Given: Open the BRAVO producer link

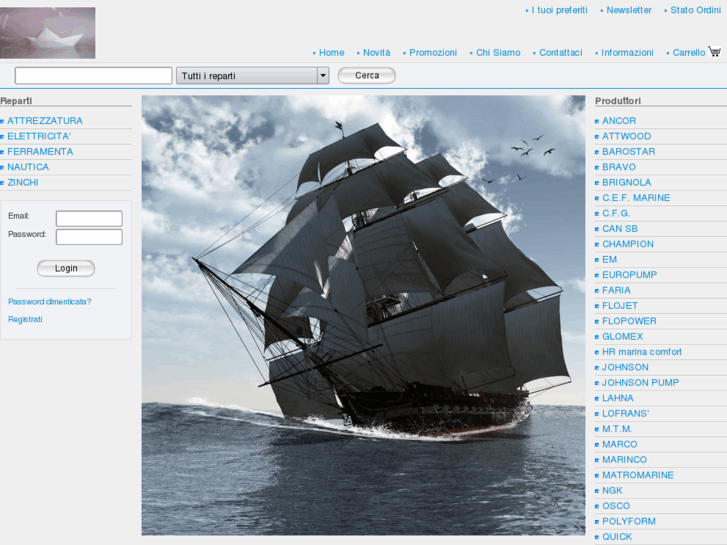Looking at the screenshot, I should click(619, 167).
